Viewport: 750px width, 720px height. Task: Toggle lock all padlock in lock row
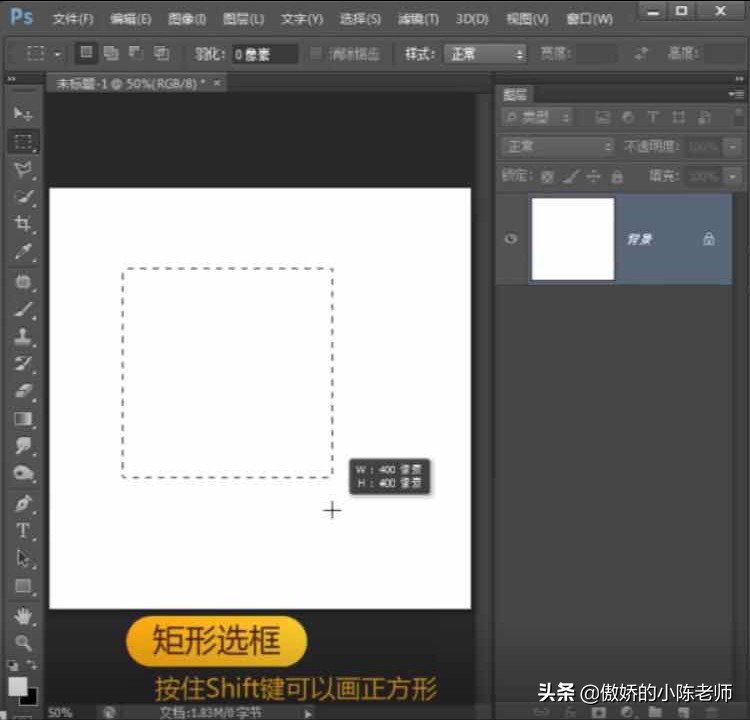(617, 177)
